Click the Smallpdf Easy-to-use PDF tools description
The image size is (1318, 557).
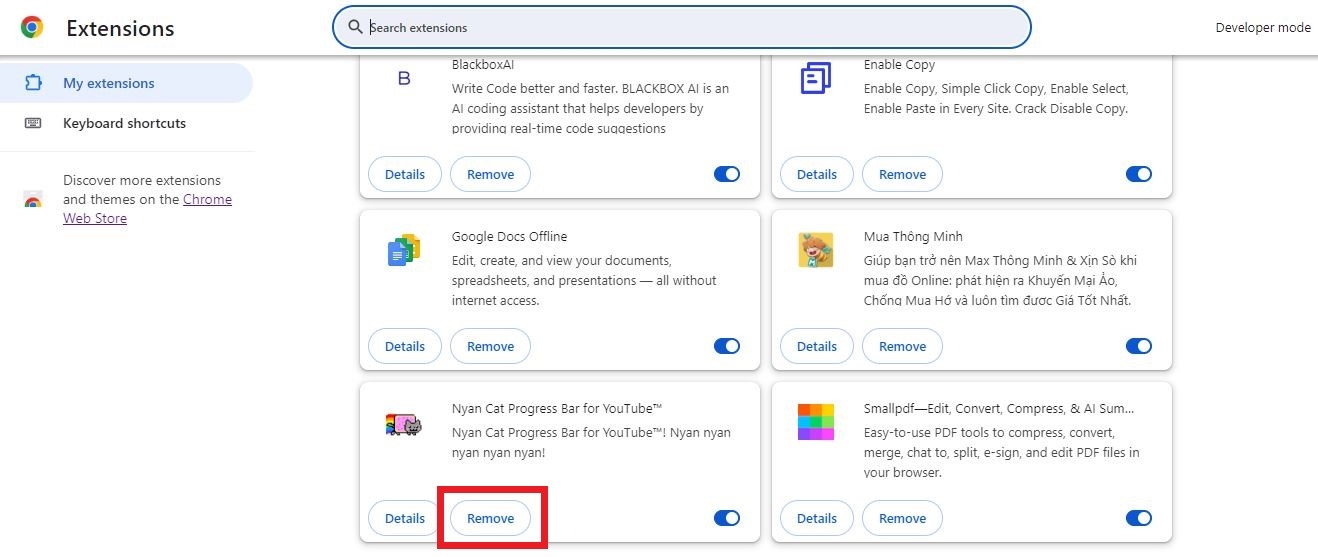click(x=1002, y=452)
